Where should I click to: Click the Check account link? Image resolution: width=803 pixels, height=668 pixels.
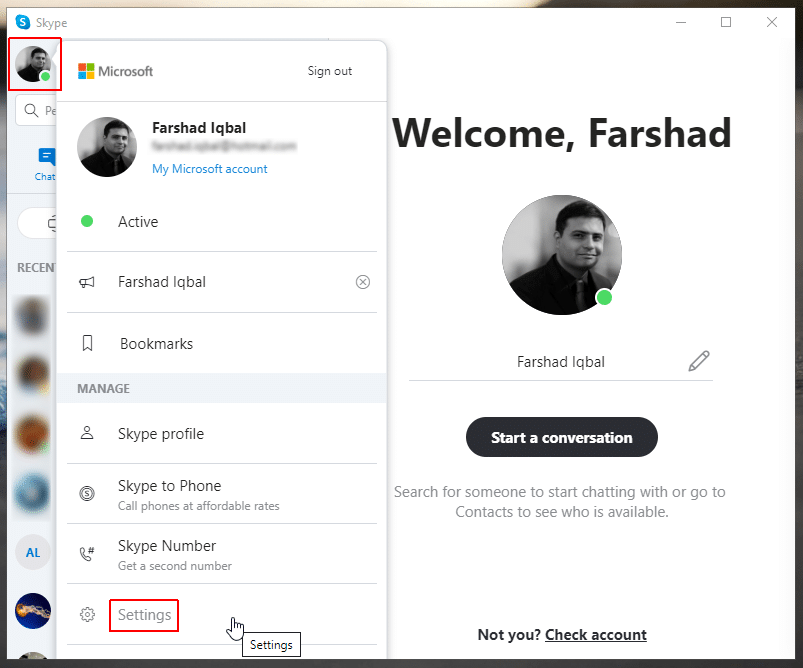(x=595, y=635)
